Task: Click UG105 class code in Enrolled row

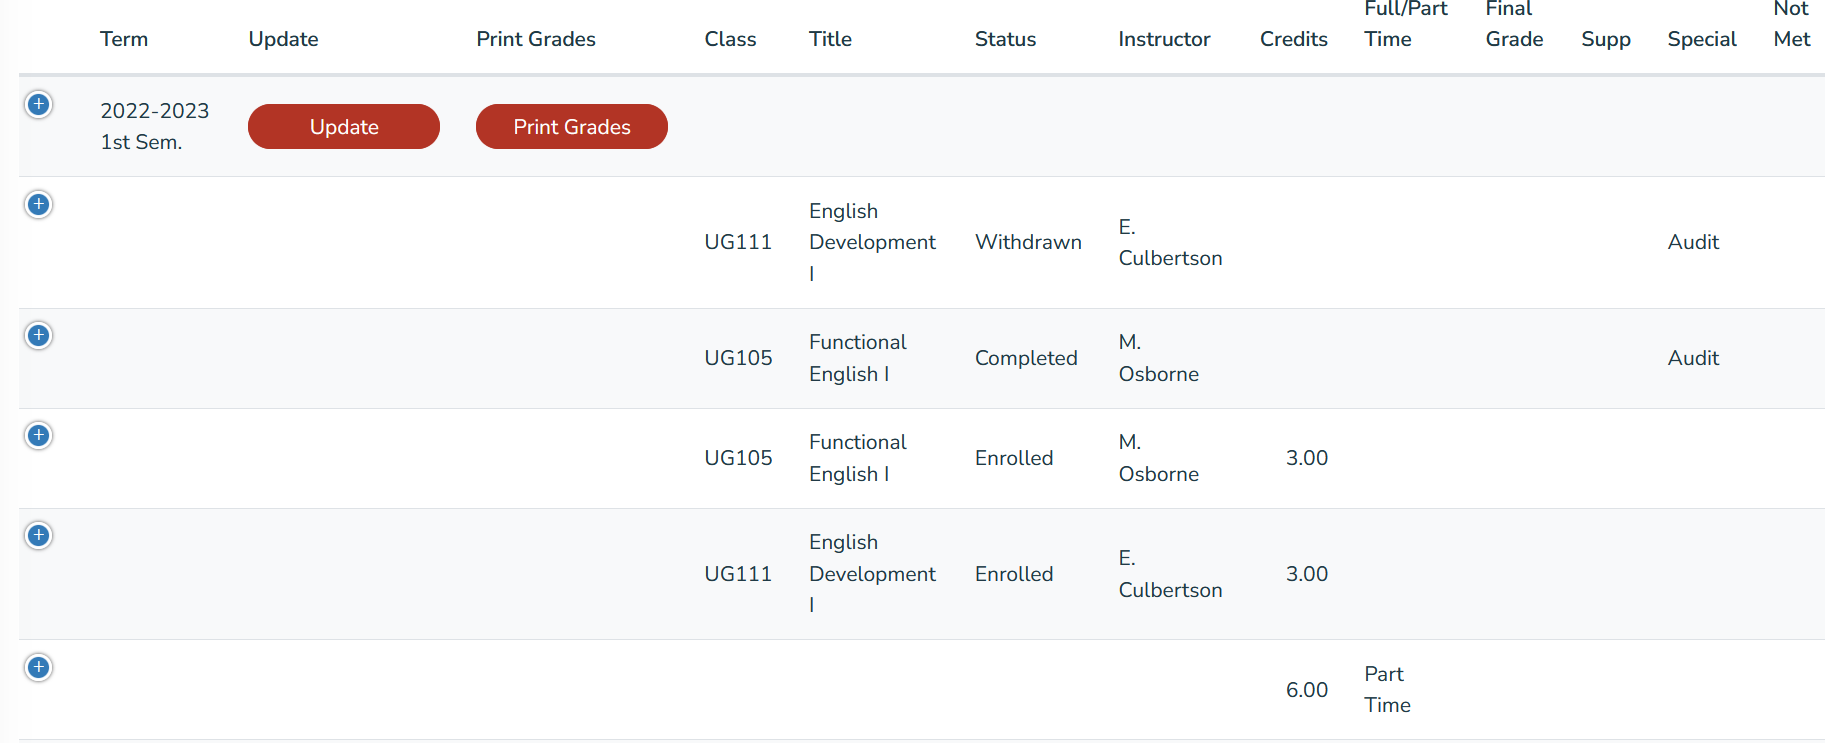Action: [x=738, y=458]
